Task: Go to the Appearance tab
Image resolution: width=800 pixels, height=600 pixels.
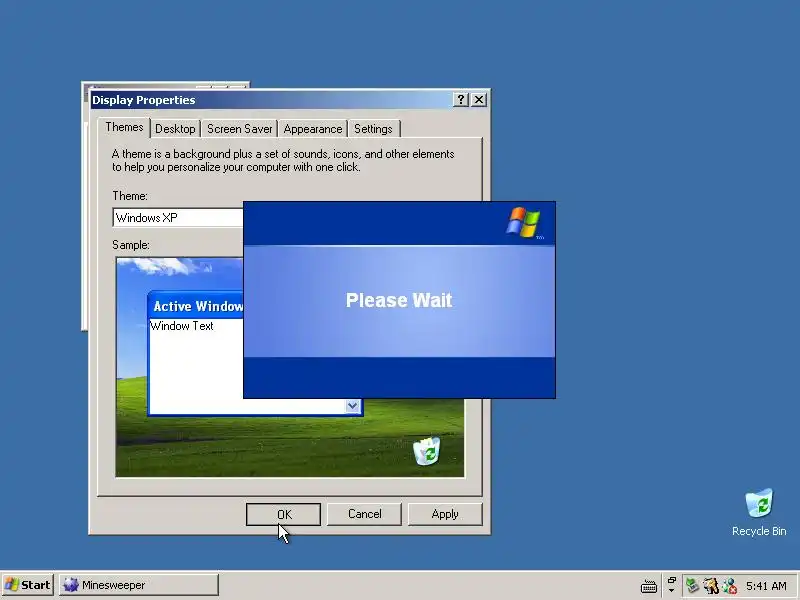Action: 313,129
